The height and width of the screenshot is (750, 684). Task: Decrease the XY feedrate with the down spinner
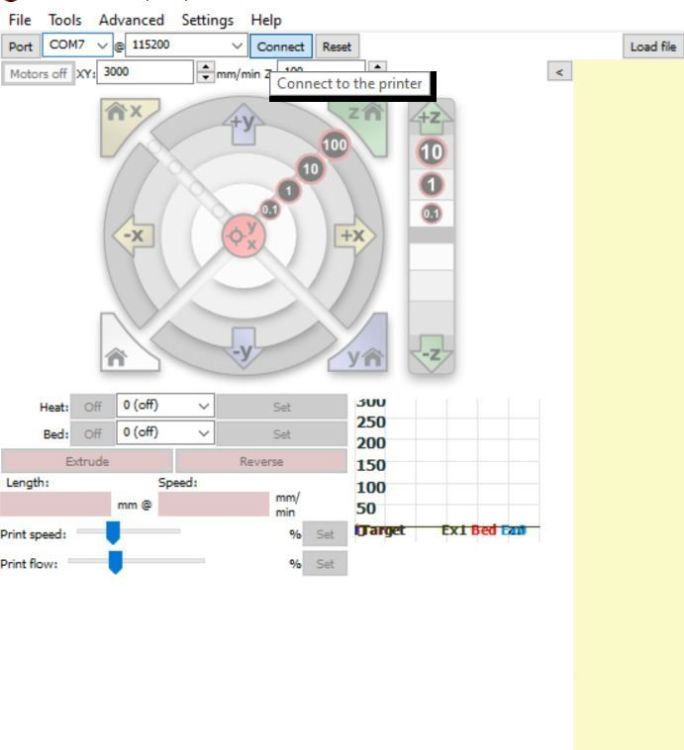tap(206, 77)
